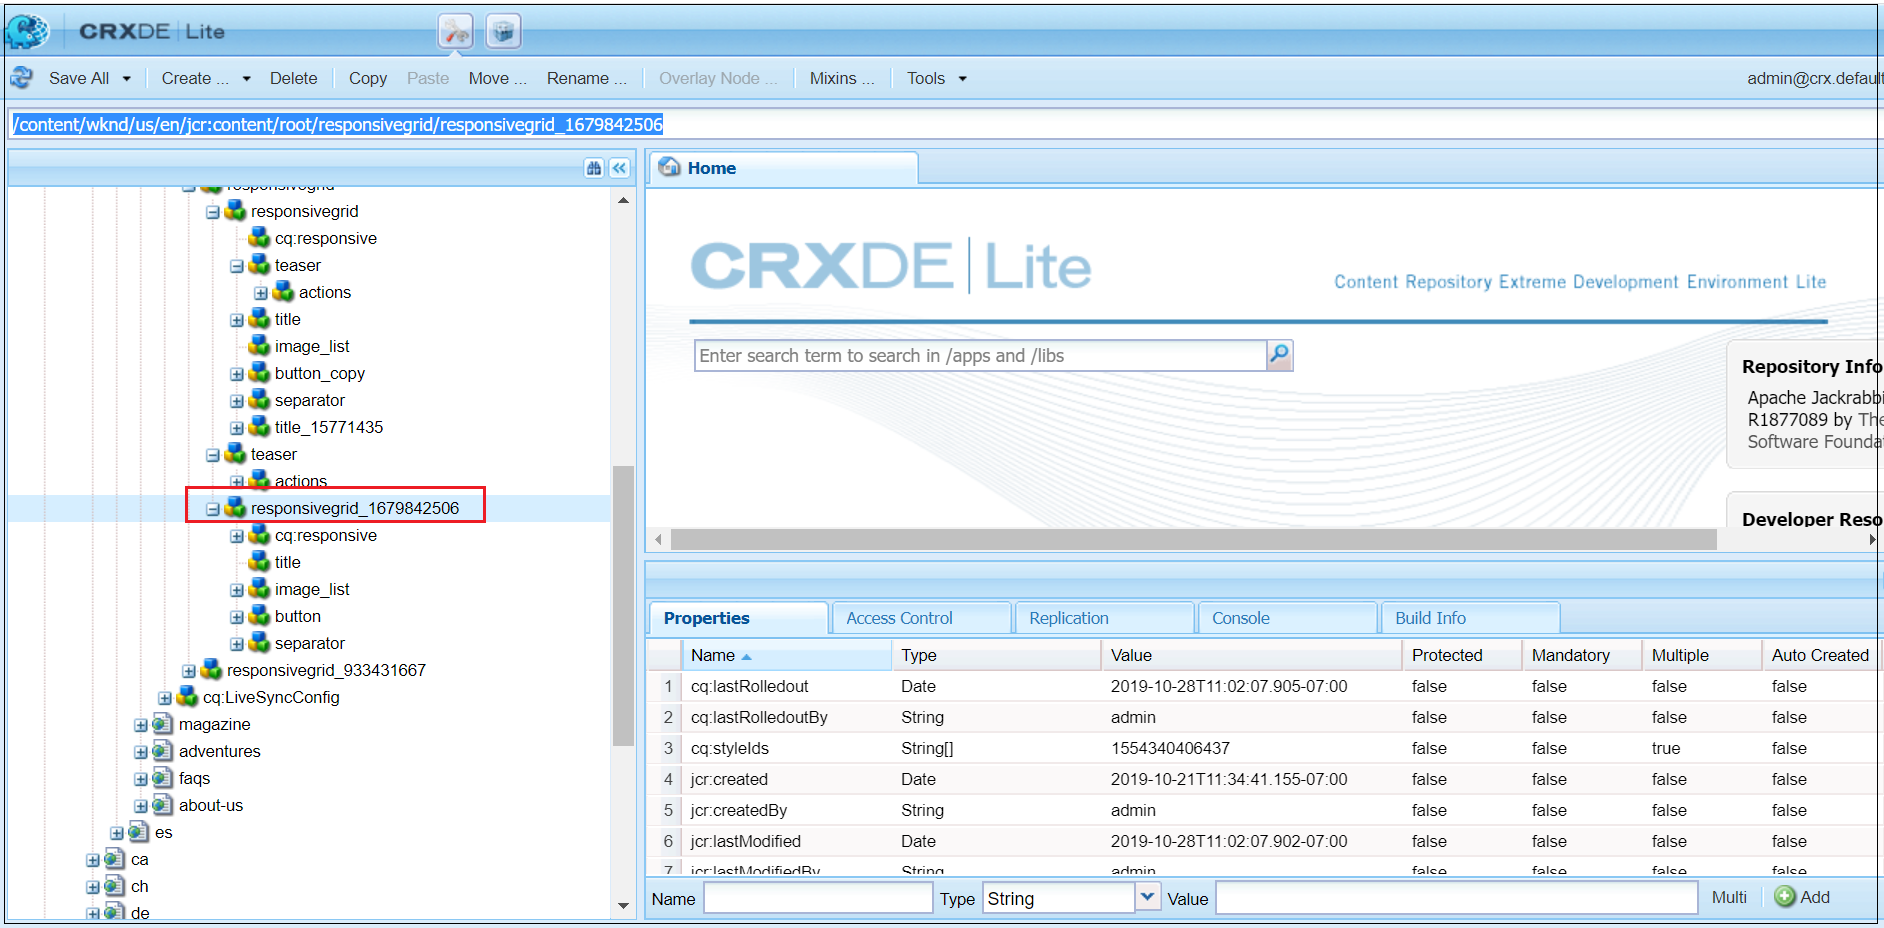Click the cq:LiveSyncConfig node icon
The height and width of the screenshot is (928, 1884).
pos(187,696)
